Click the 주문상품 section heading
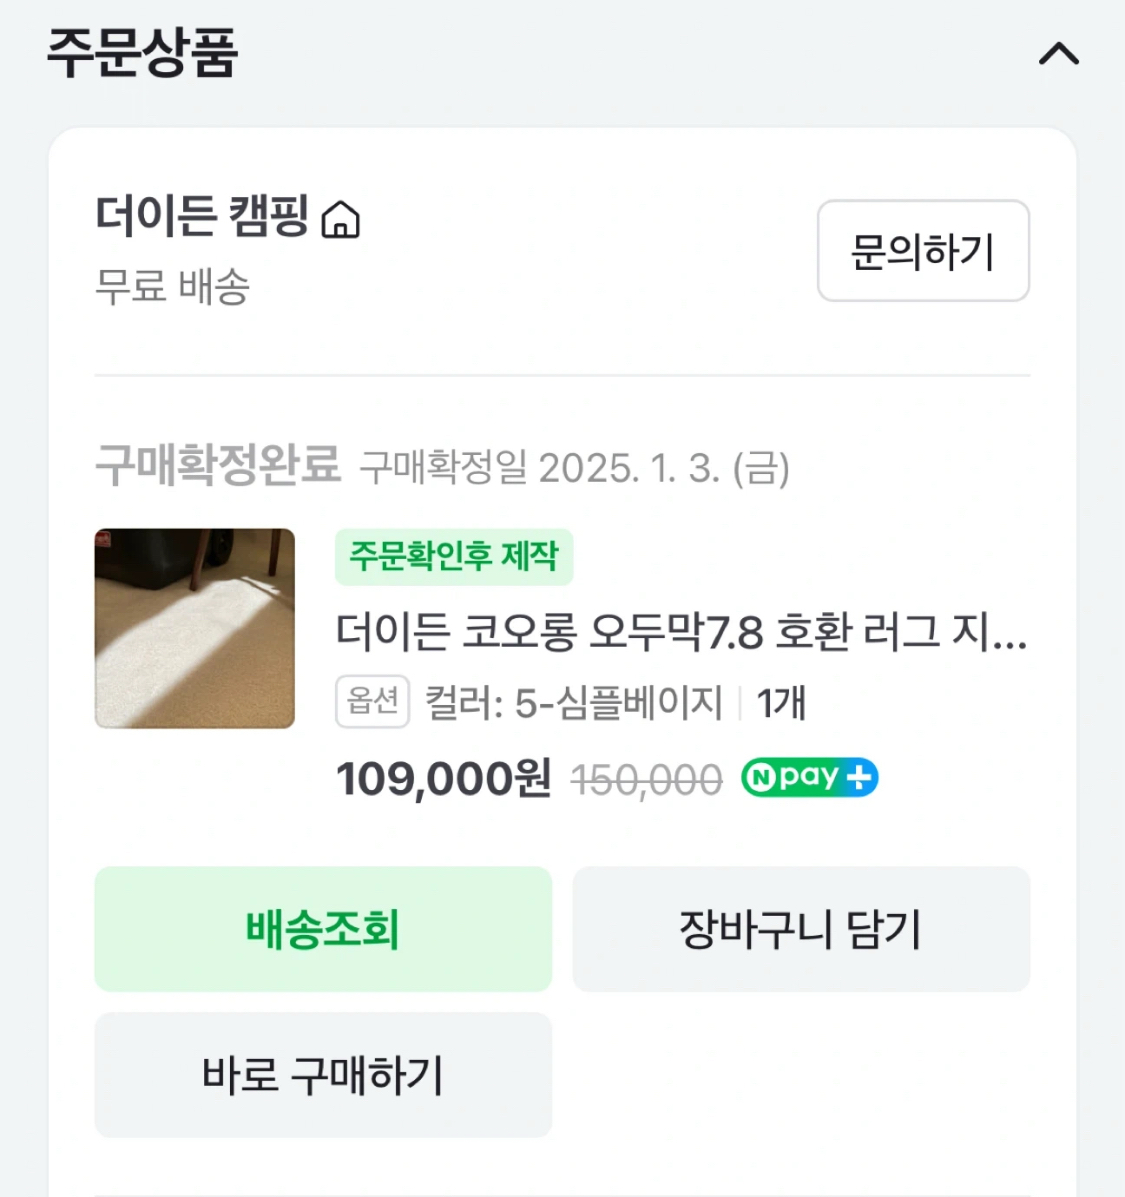 click(142, 53)
